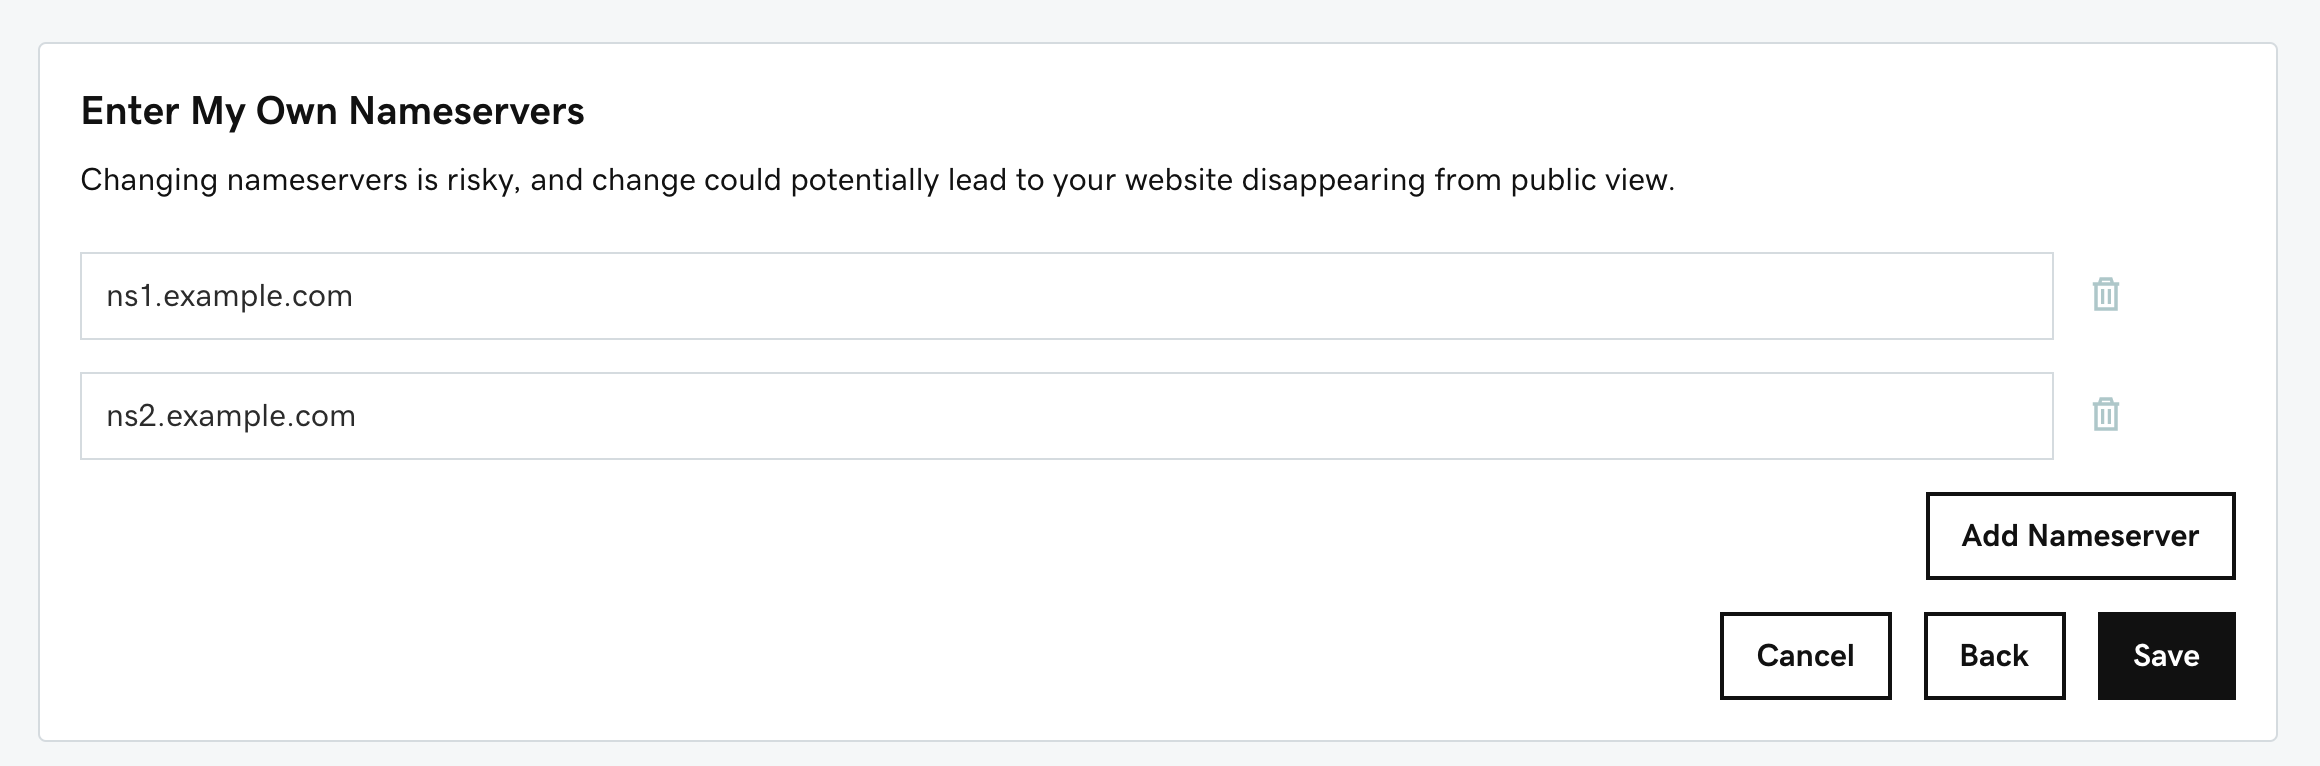Go Back to the previous step
Screen dimensions: 2320x766
(x=1993, y=656)
